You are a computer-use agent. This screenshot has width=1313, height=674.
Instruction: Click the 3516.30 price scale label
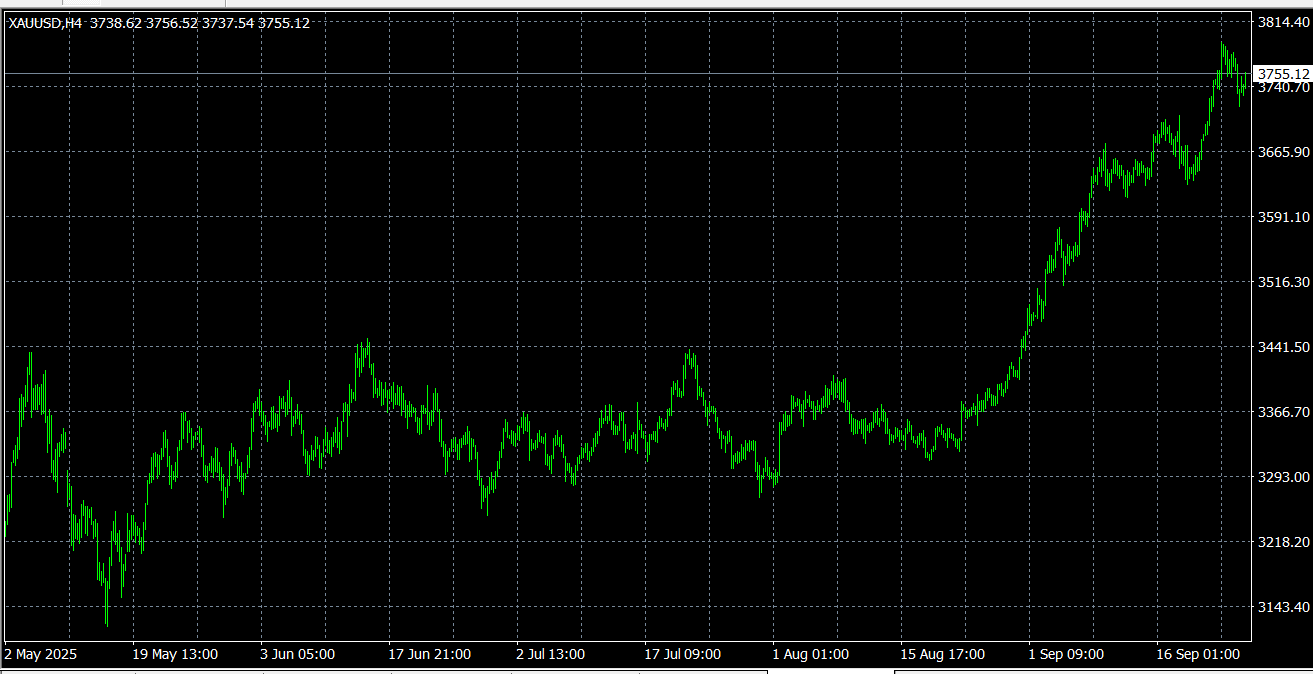(x=1283, y=282)
